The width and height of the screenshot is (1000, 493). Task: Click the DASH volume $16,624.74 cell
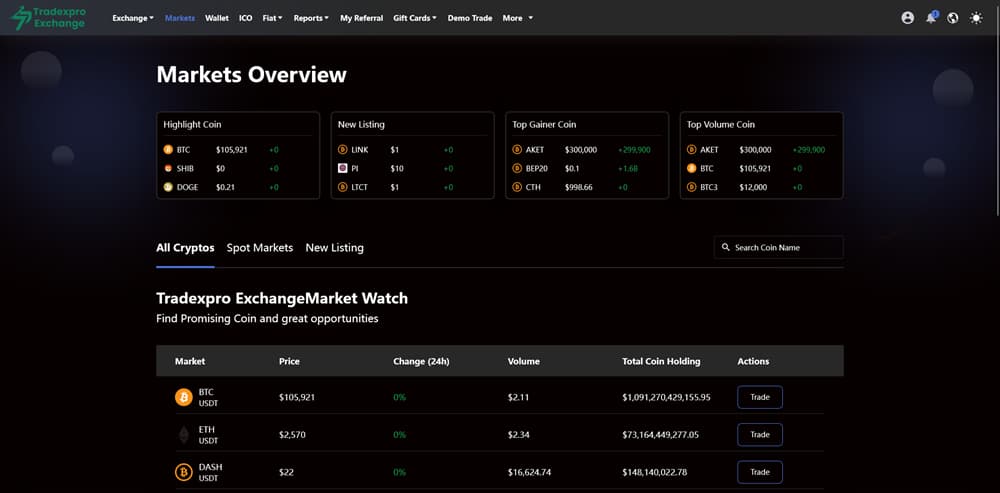pos(529,473)
